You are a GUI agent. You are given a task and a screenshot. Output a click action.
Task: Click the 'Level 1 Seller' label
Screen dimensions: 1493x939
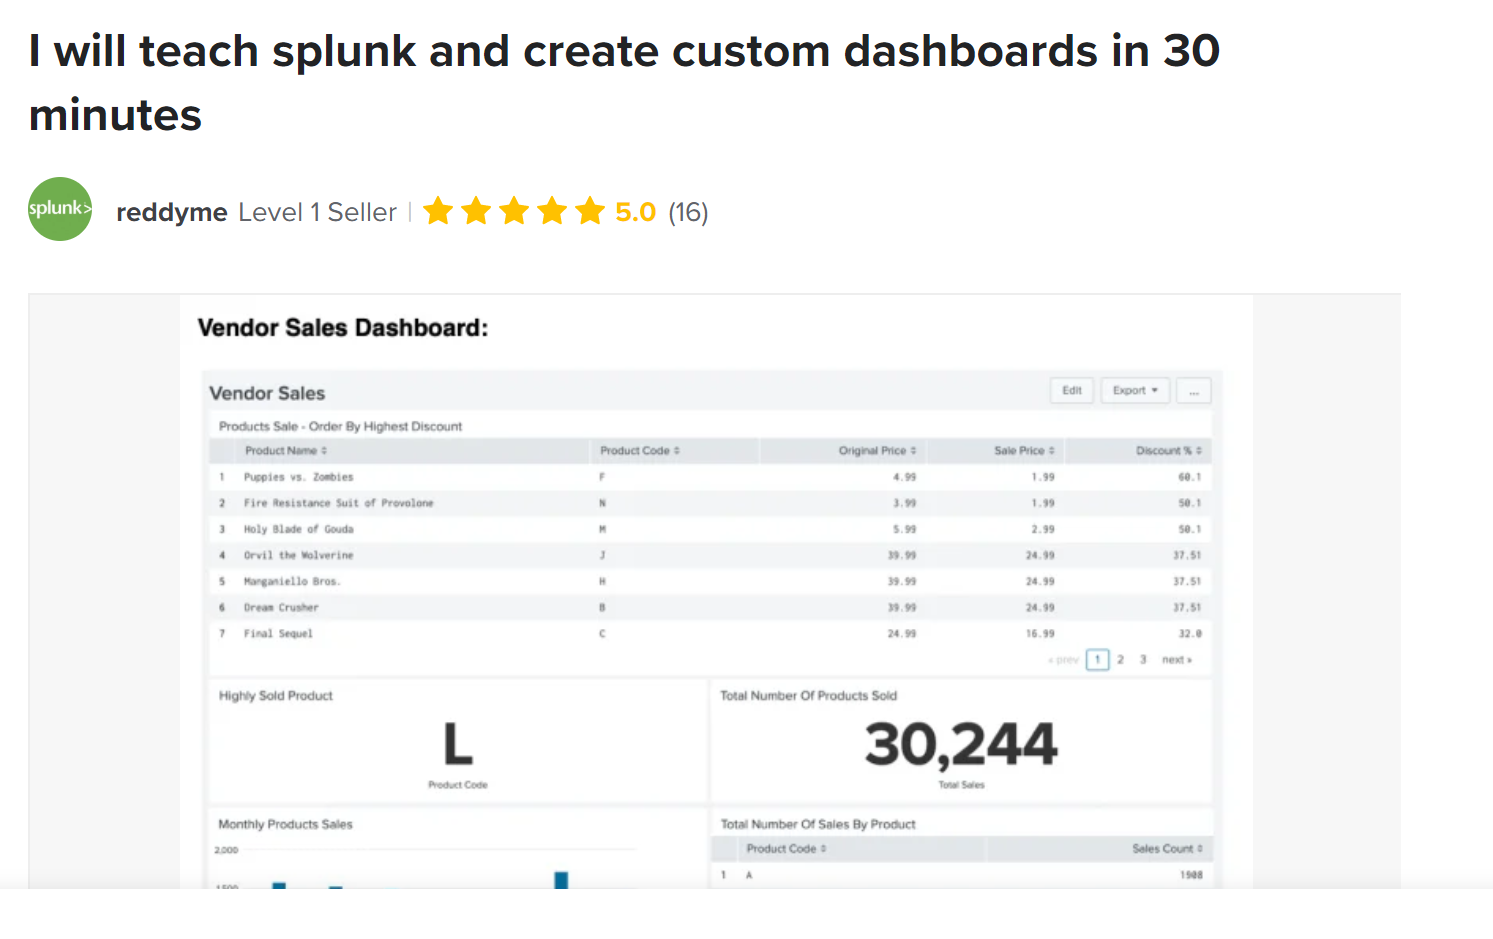click(x=317, y=212)
